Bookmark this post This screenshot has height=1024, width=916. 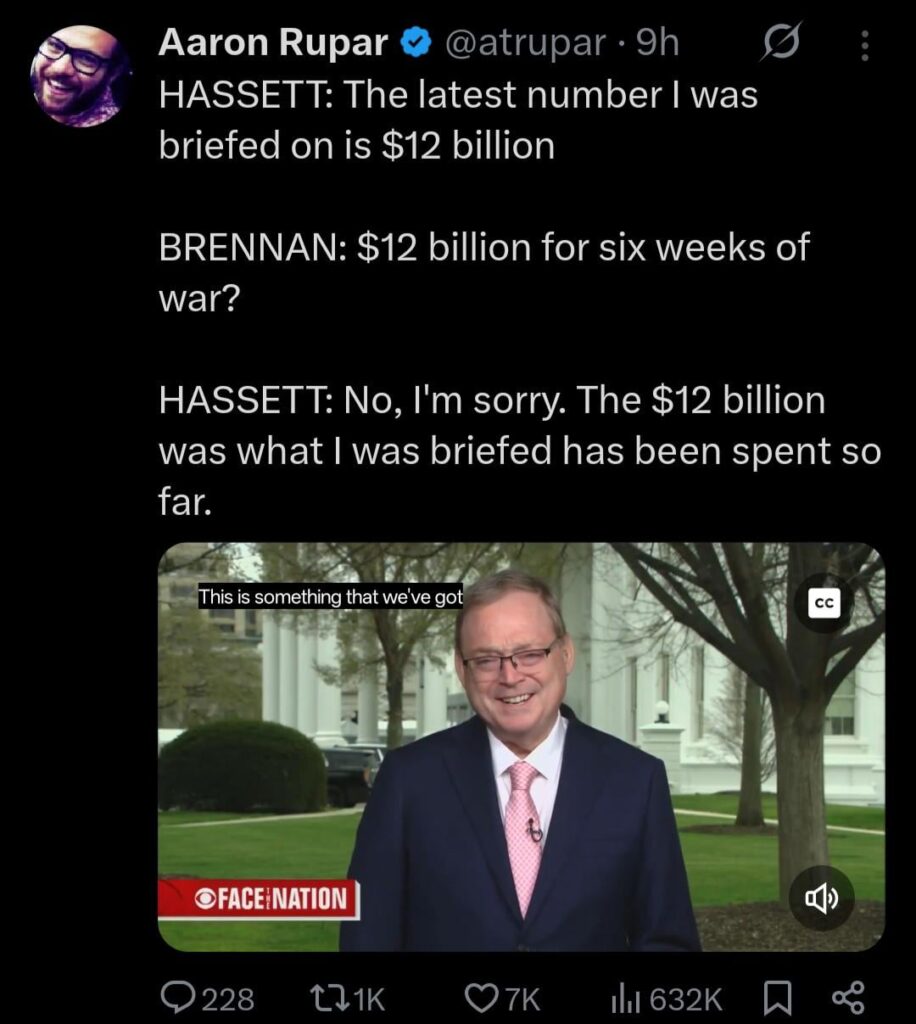coord(778,998)
